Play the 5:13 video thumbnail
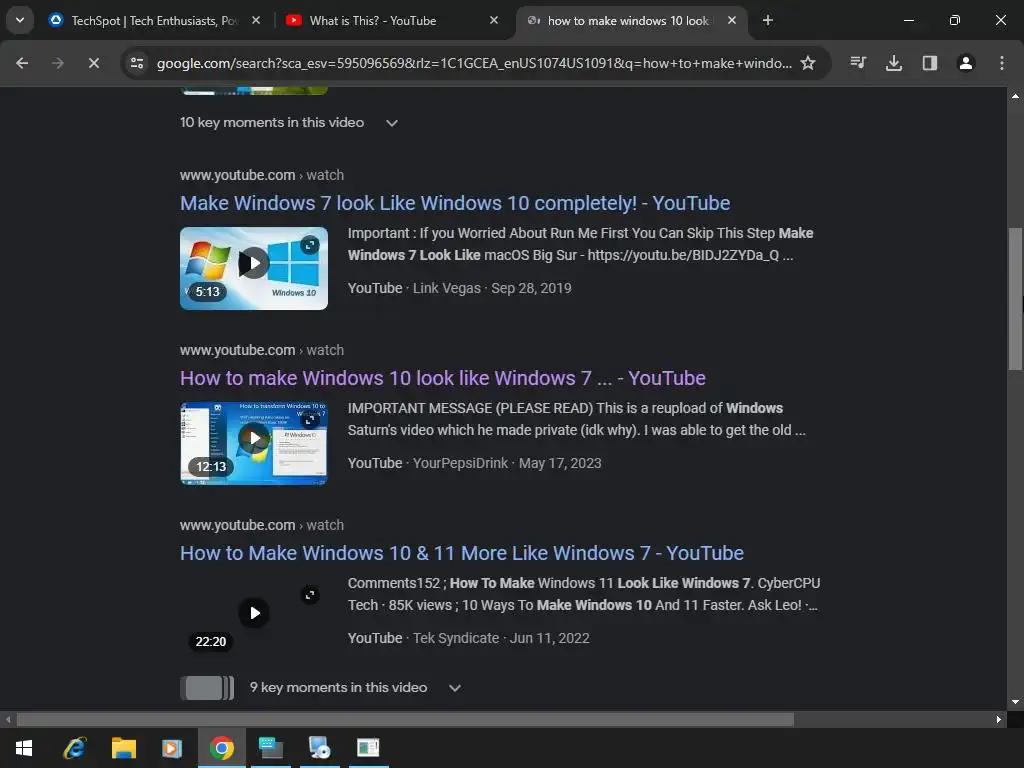Screen dimensions: 1024x768 point(254,263)
